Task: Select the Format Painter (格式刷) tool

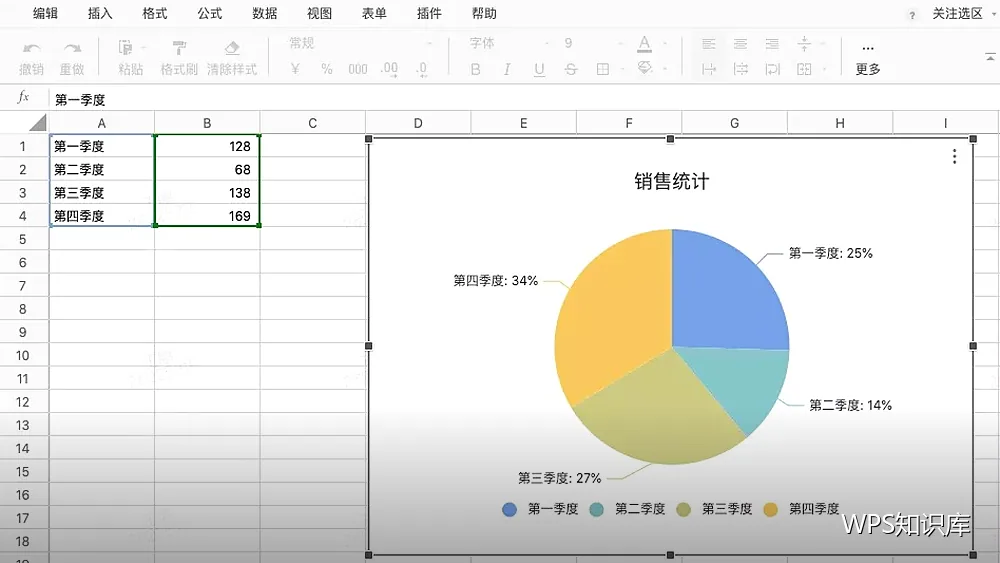Action: coord(179,48)
